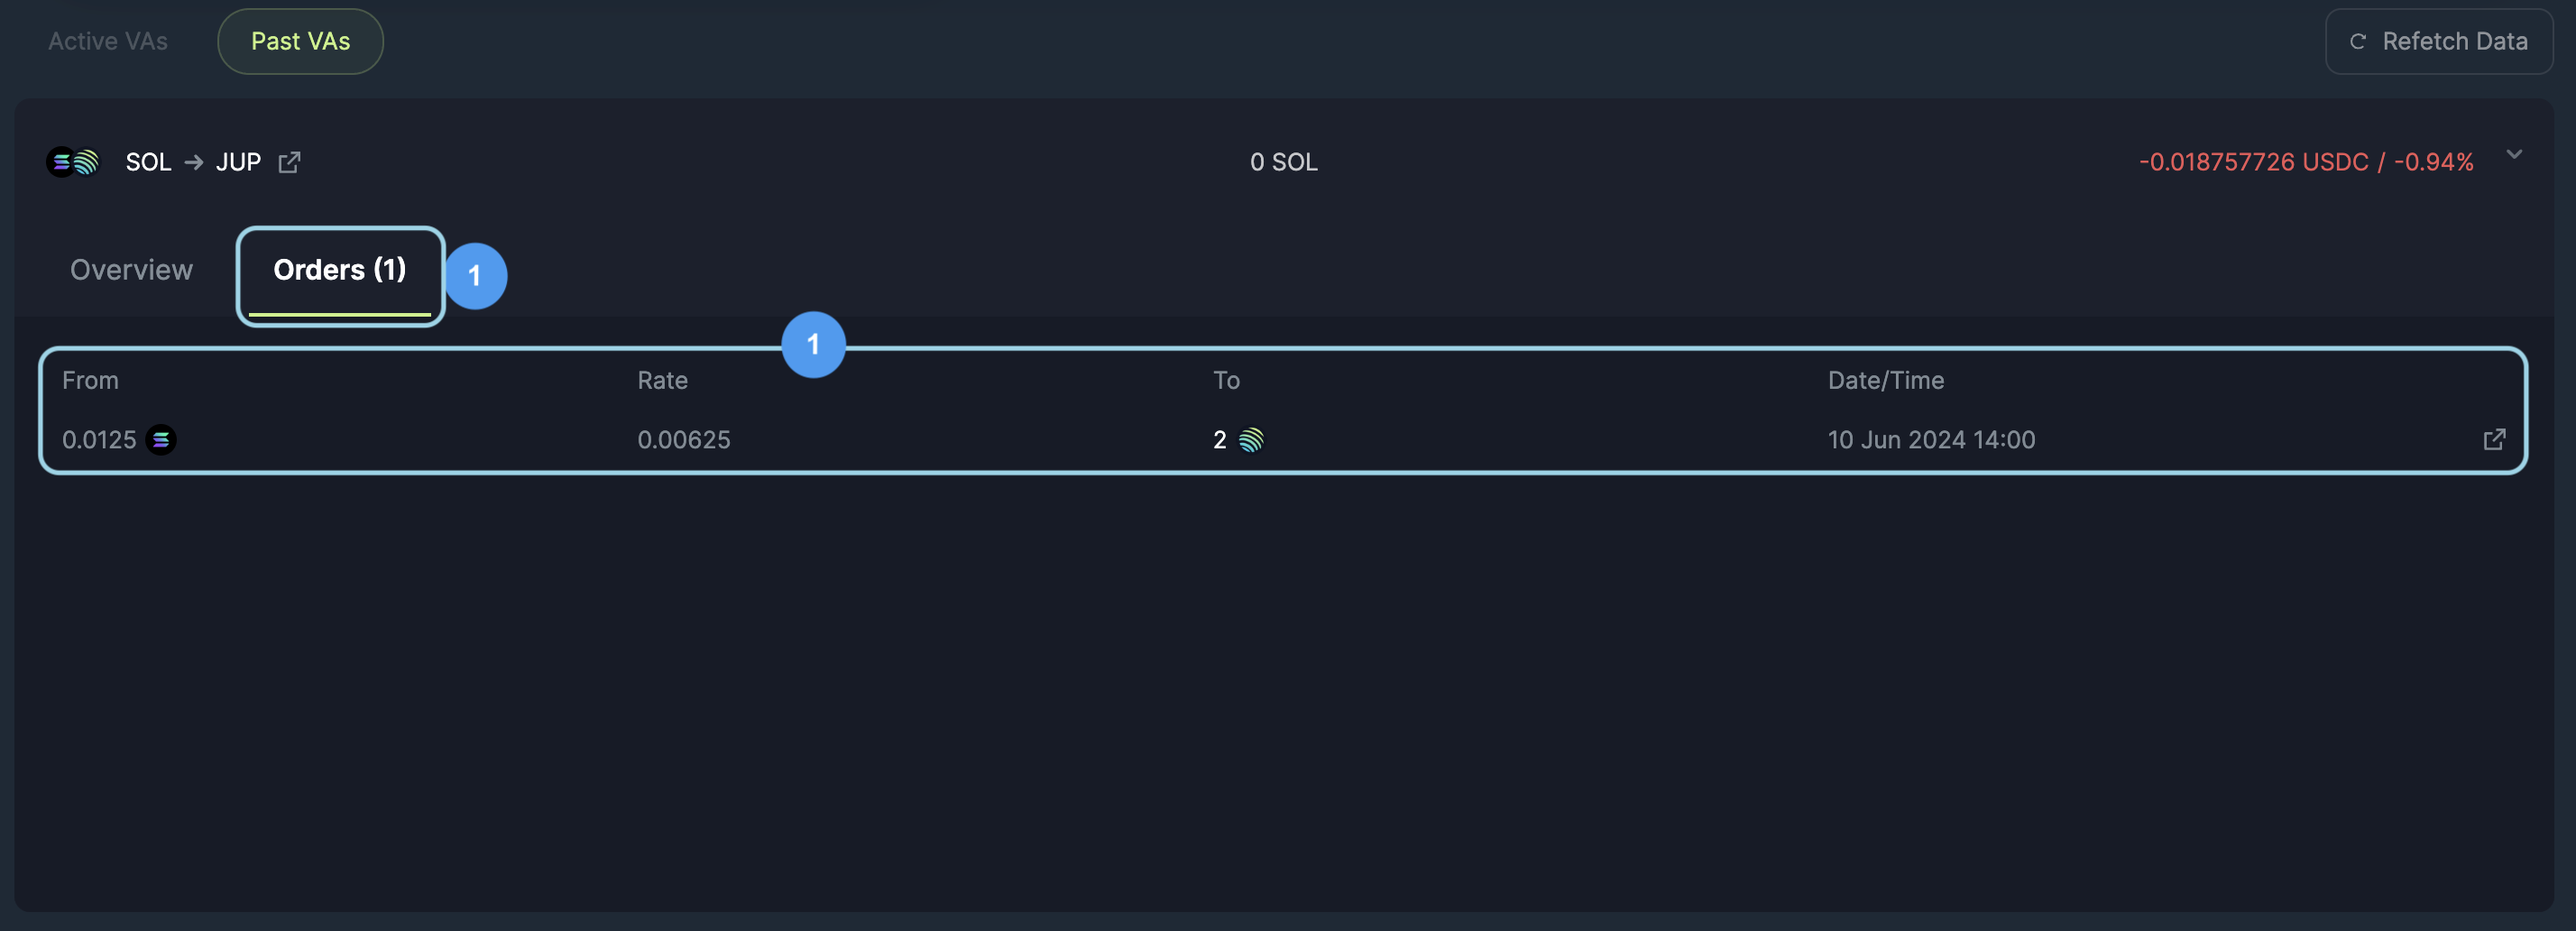Open the SOL to JUP external link icon

point(289,162)
